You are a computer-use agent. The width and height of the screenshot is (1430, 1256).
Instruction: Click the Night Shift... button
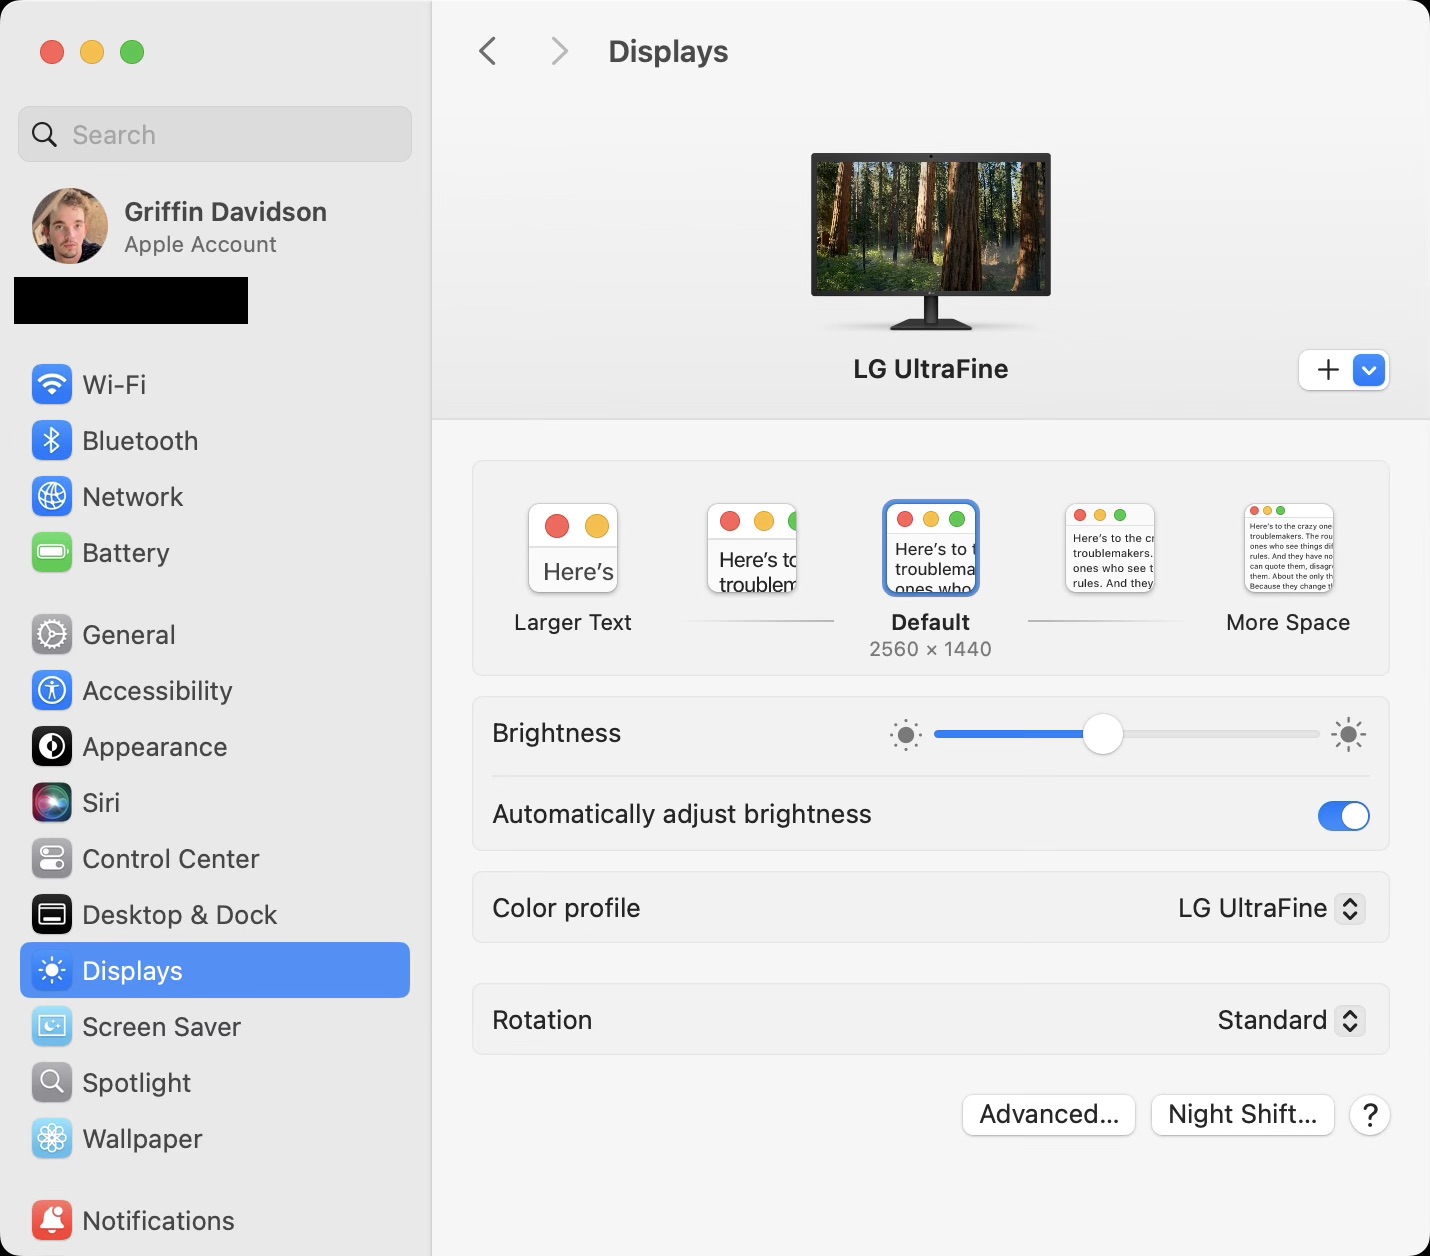[x=1243, y=1115]
